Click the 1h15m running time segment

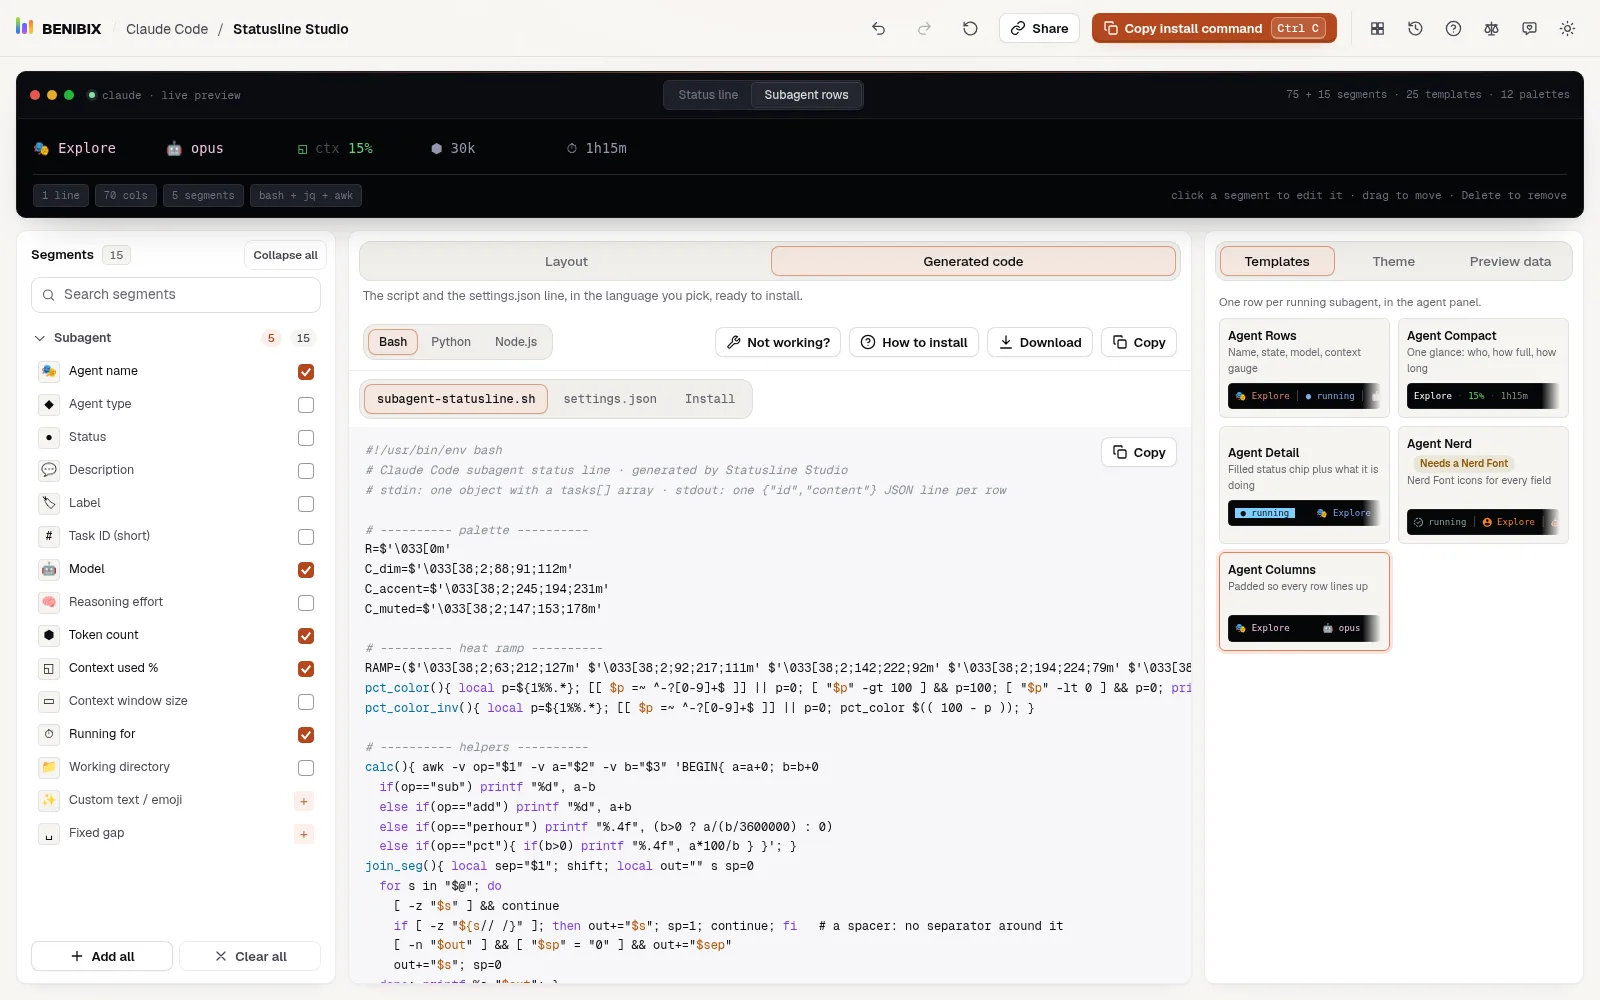pos(597,148)
